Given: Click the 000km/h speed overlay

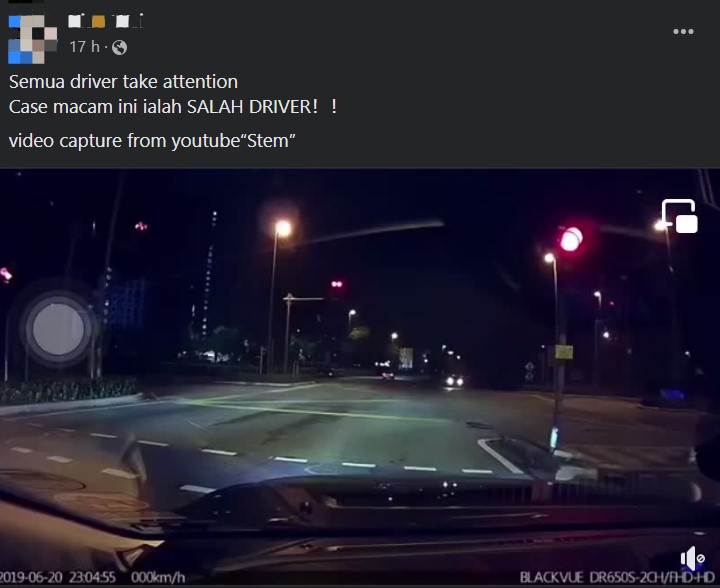Looking at the screenshot, I should 158,577.
